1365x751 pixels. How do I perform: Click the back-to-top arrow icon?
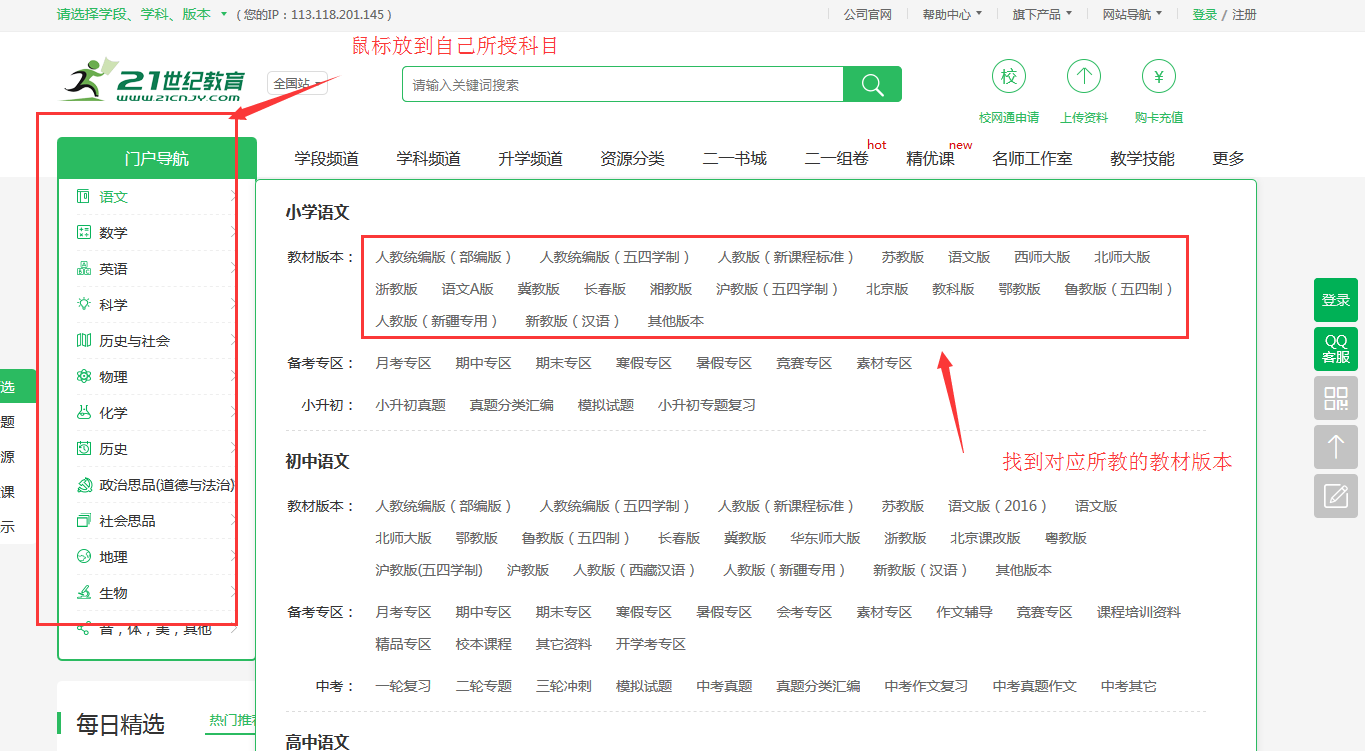[x=1335, y=447]
